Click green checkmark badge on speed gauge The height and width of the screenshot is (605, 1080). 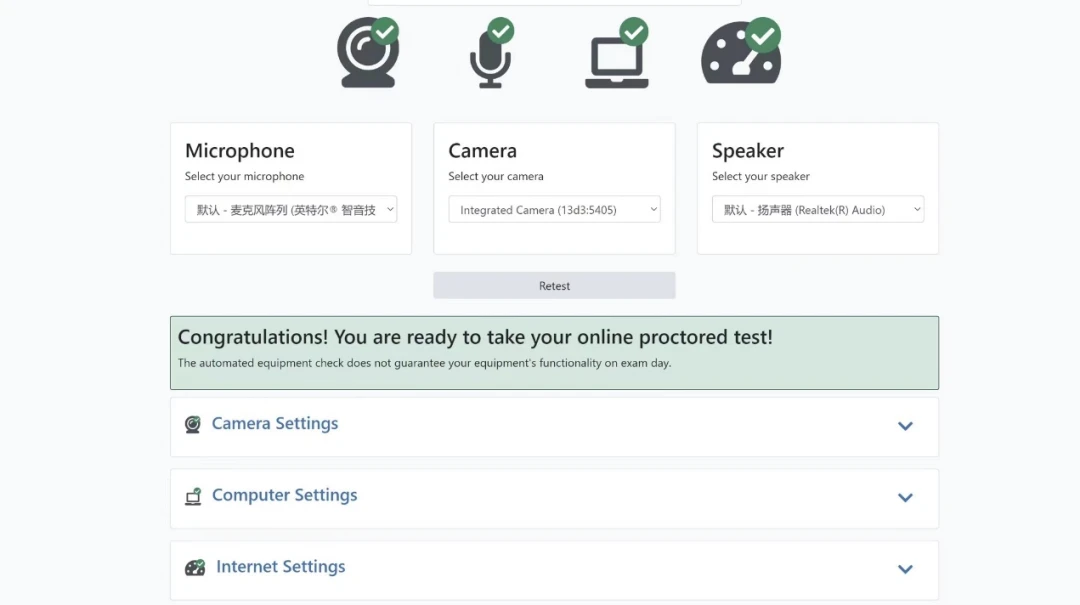763,35
